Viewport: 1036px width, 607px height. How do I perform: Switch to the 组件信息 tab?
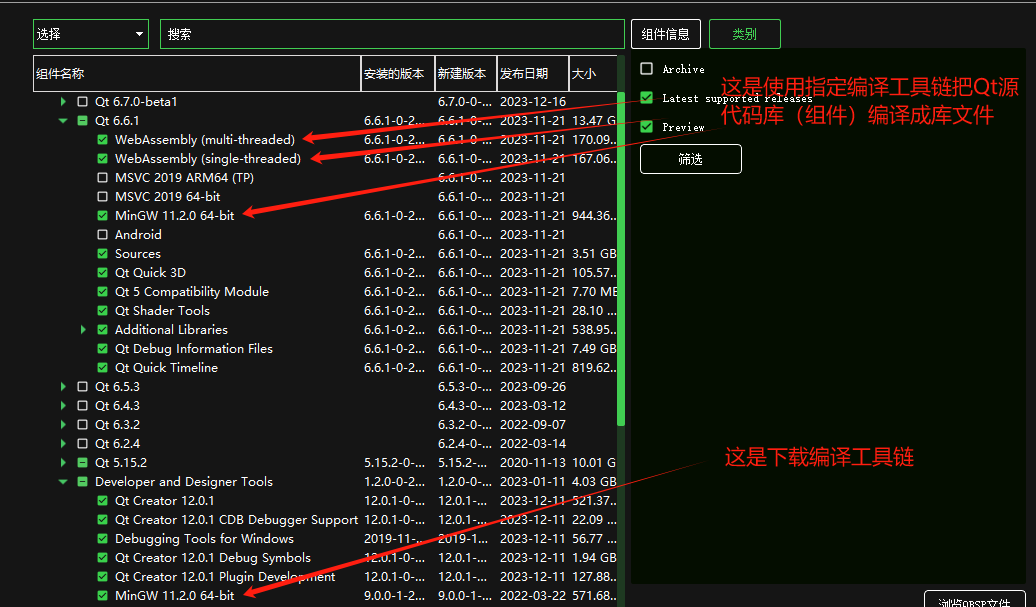pos(665,34)
